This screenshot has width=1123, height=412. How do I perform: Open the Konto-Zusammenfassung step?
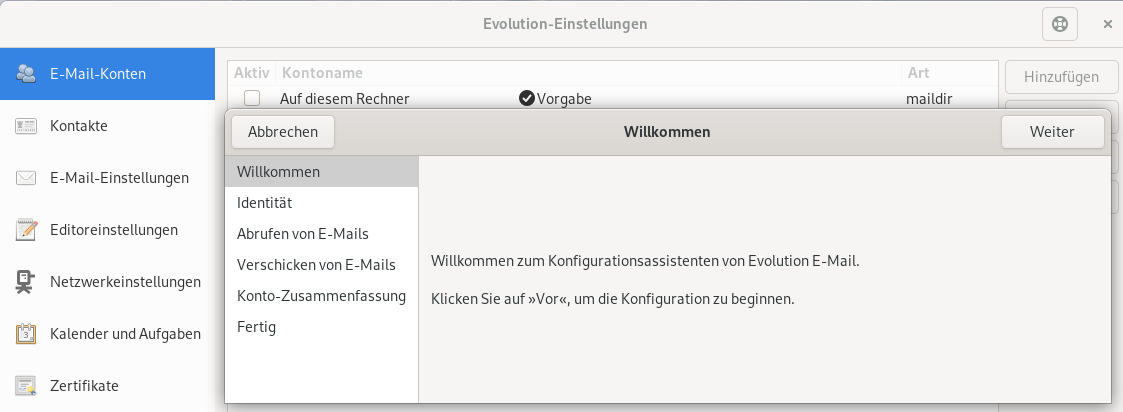320,296
